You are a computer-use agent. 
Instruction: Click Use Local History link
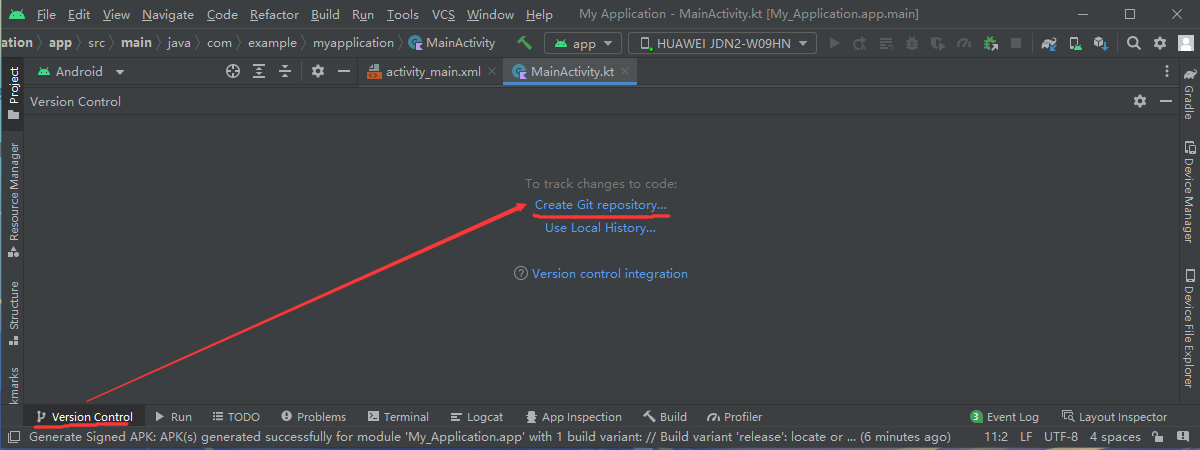click(x=600, y=228)
